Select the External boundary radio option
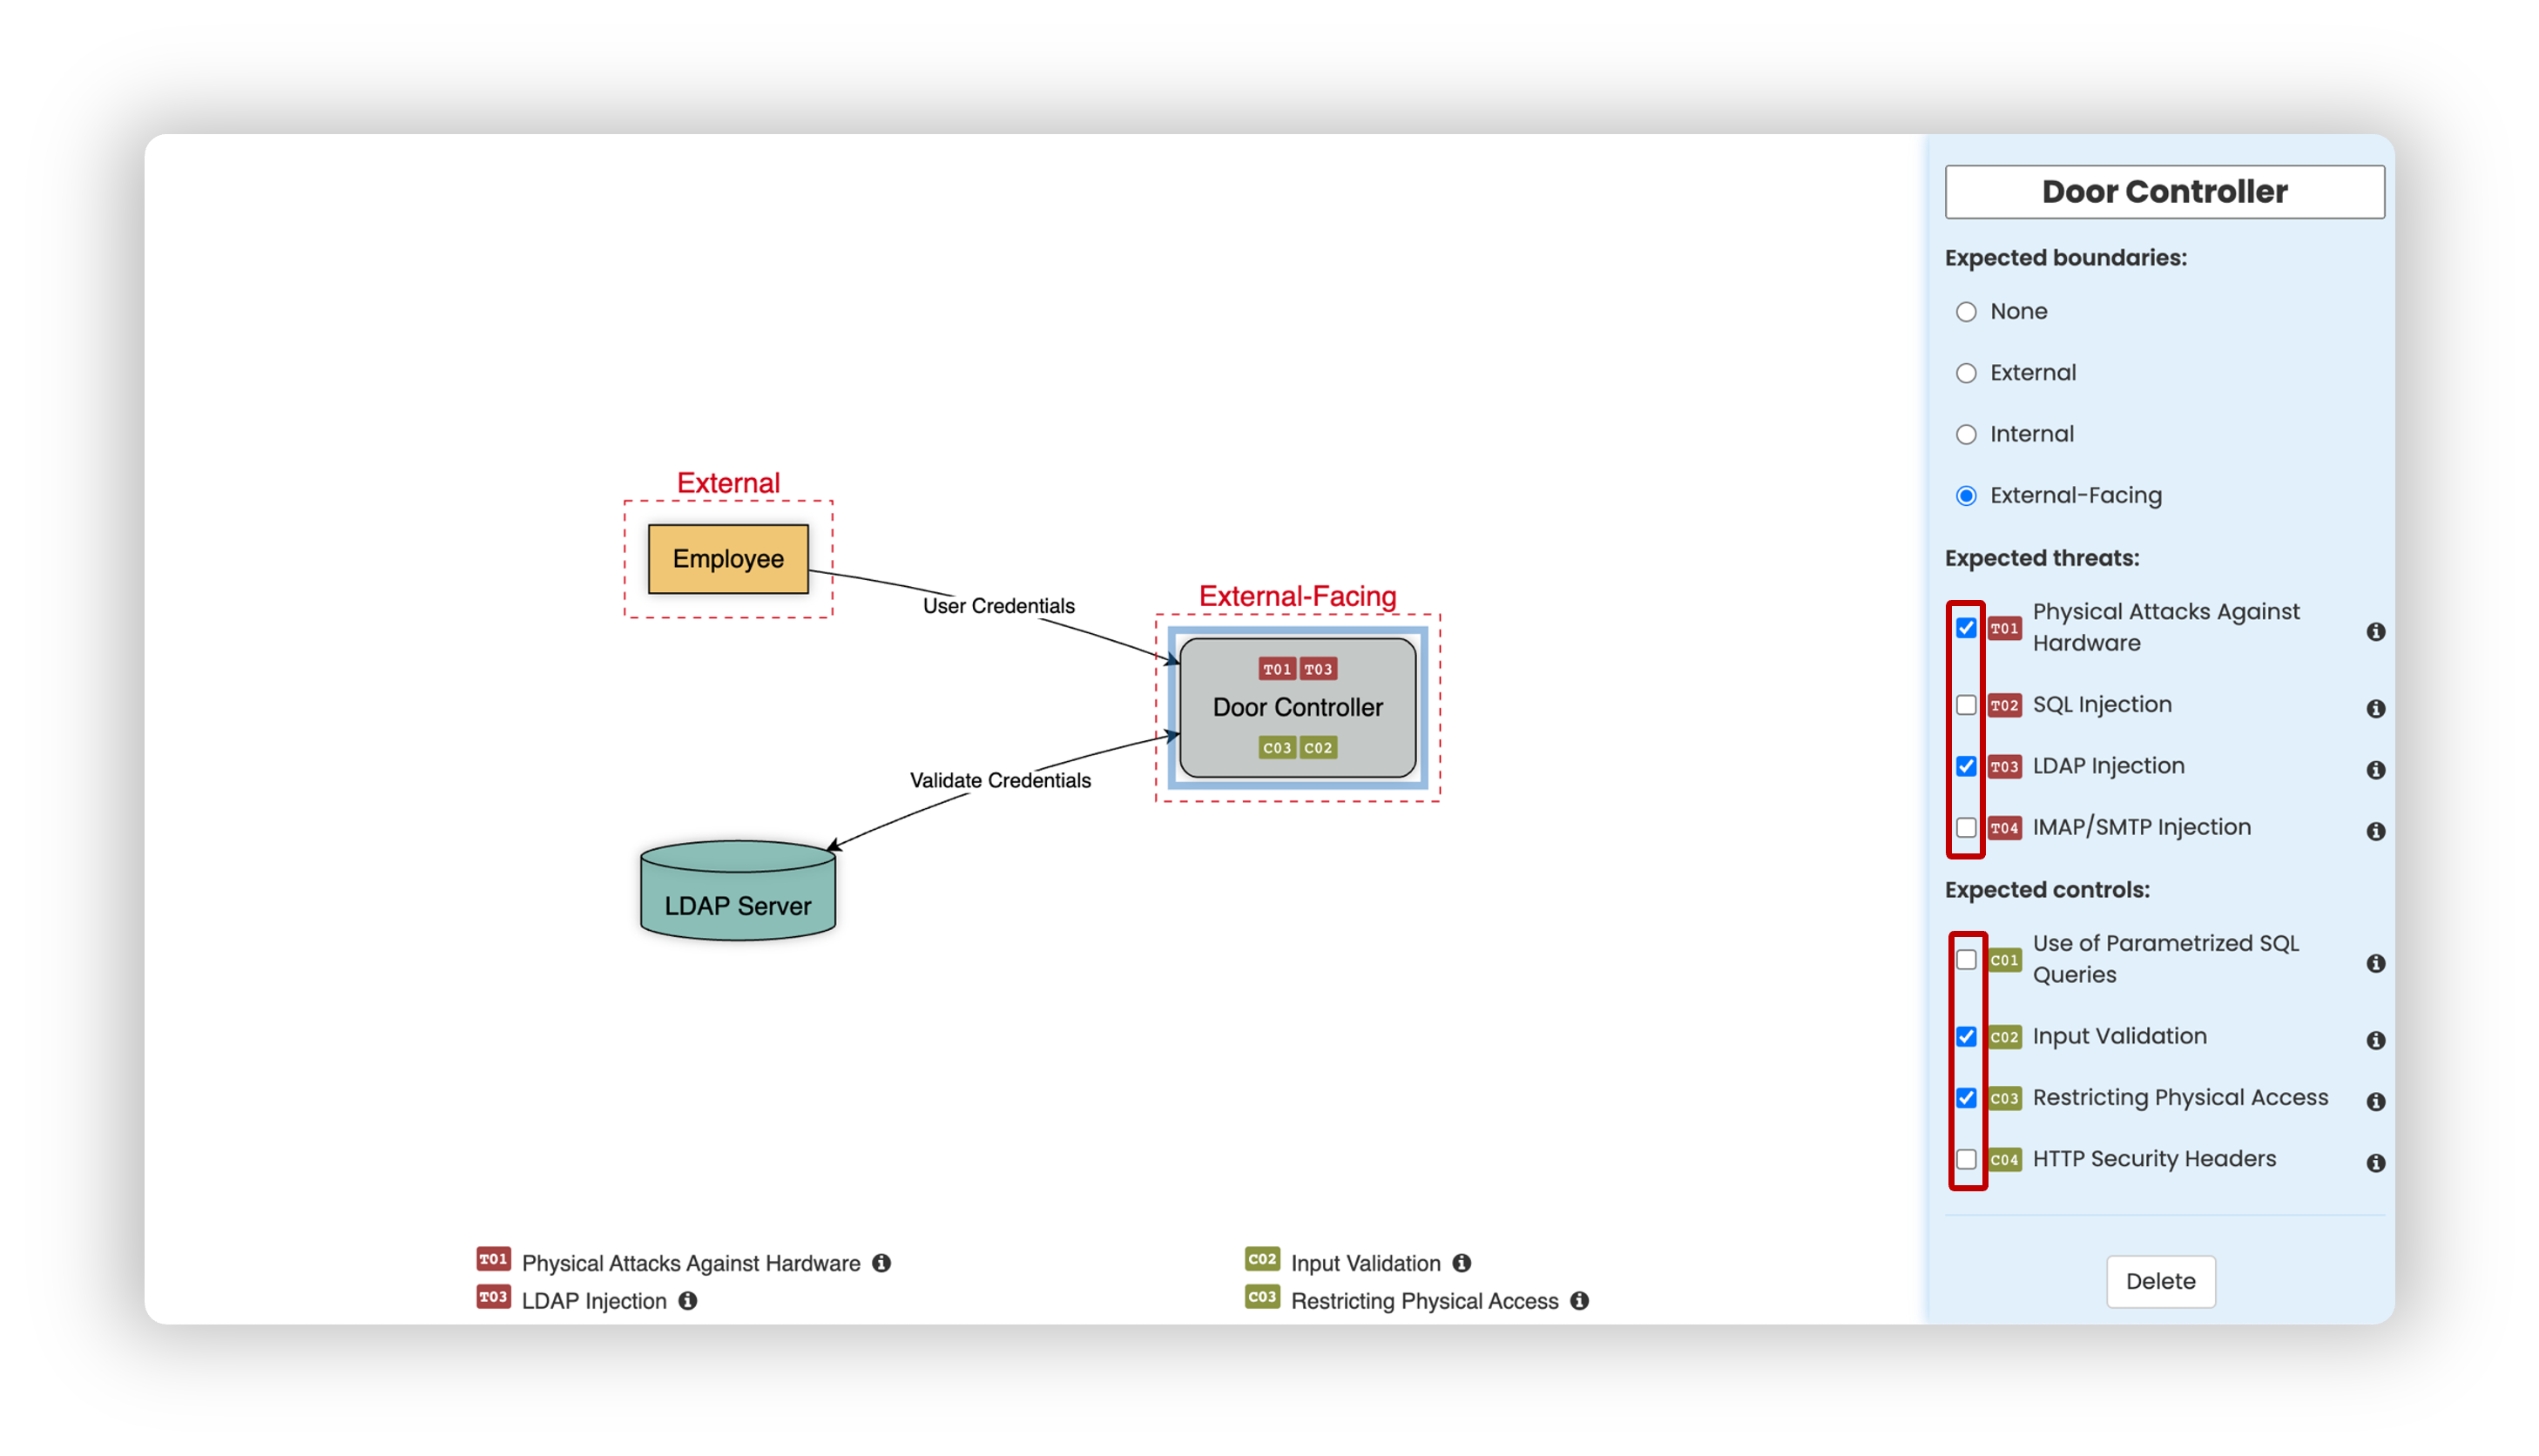 [x=1966, y=373]
